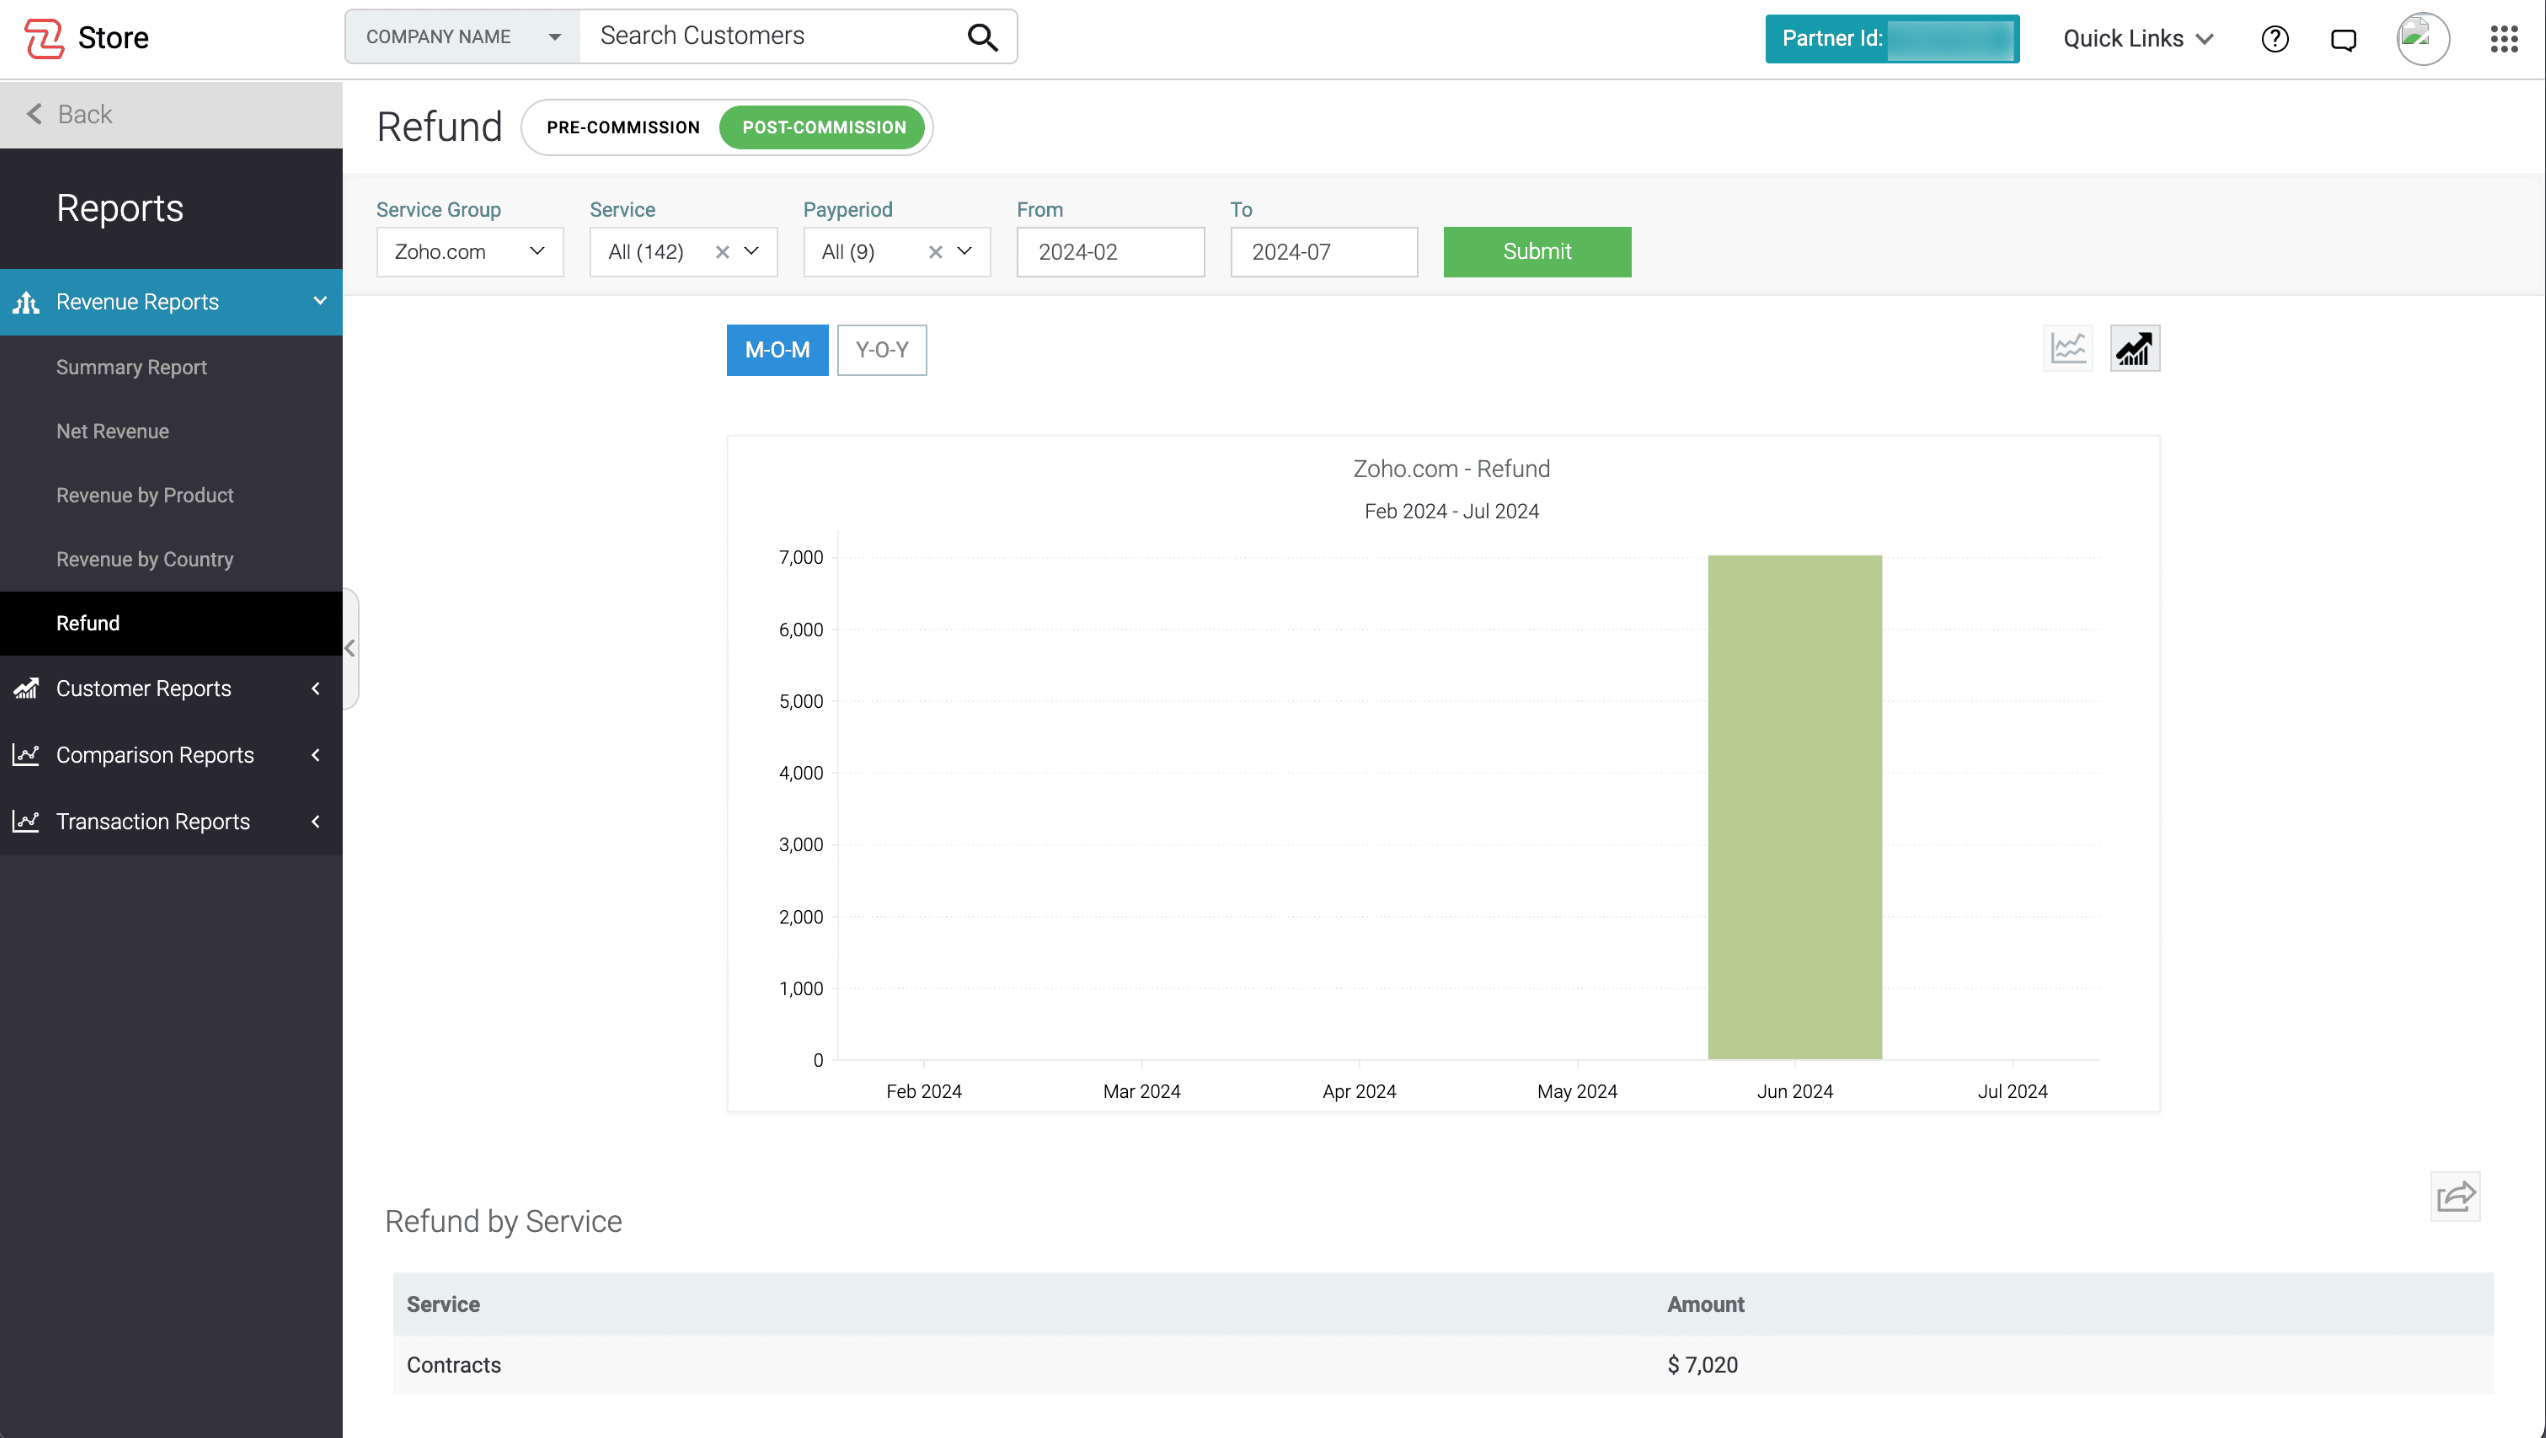
Task: Open the chat feedback icon
Action: tap(2343, 39)
